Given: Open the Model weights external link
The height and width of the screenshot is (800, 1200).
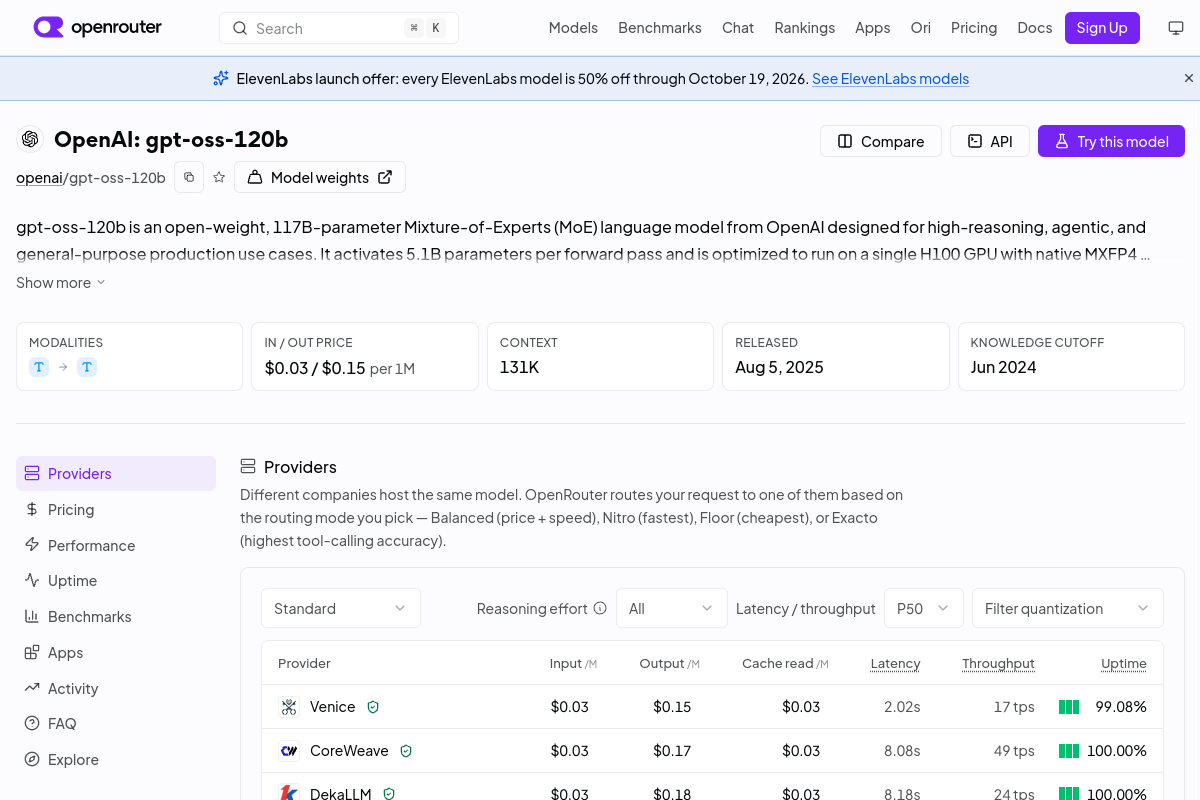Looking at the screenshot, I should point(320,177).
